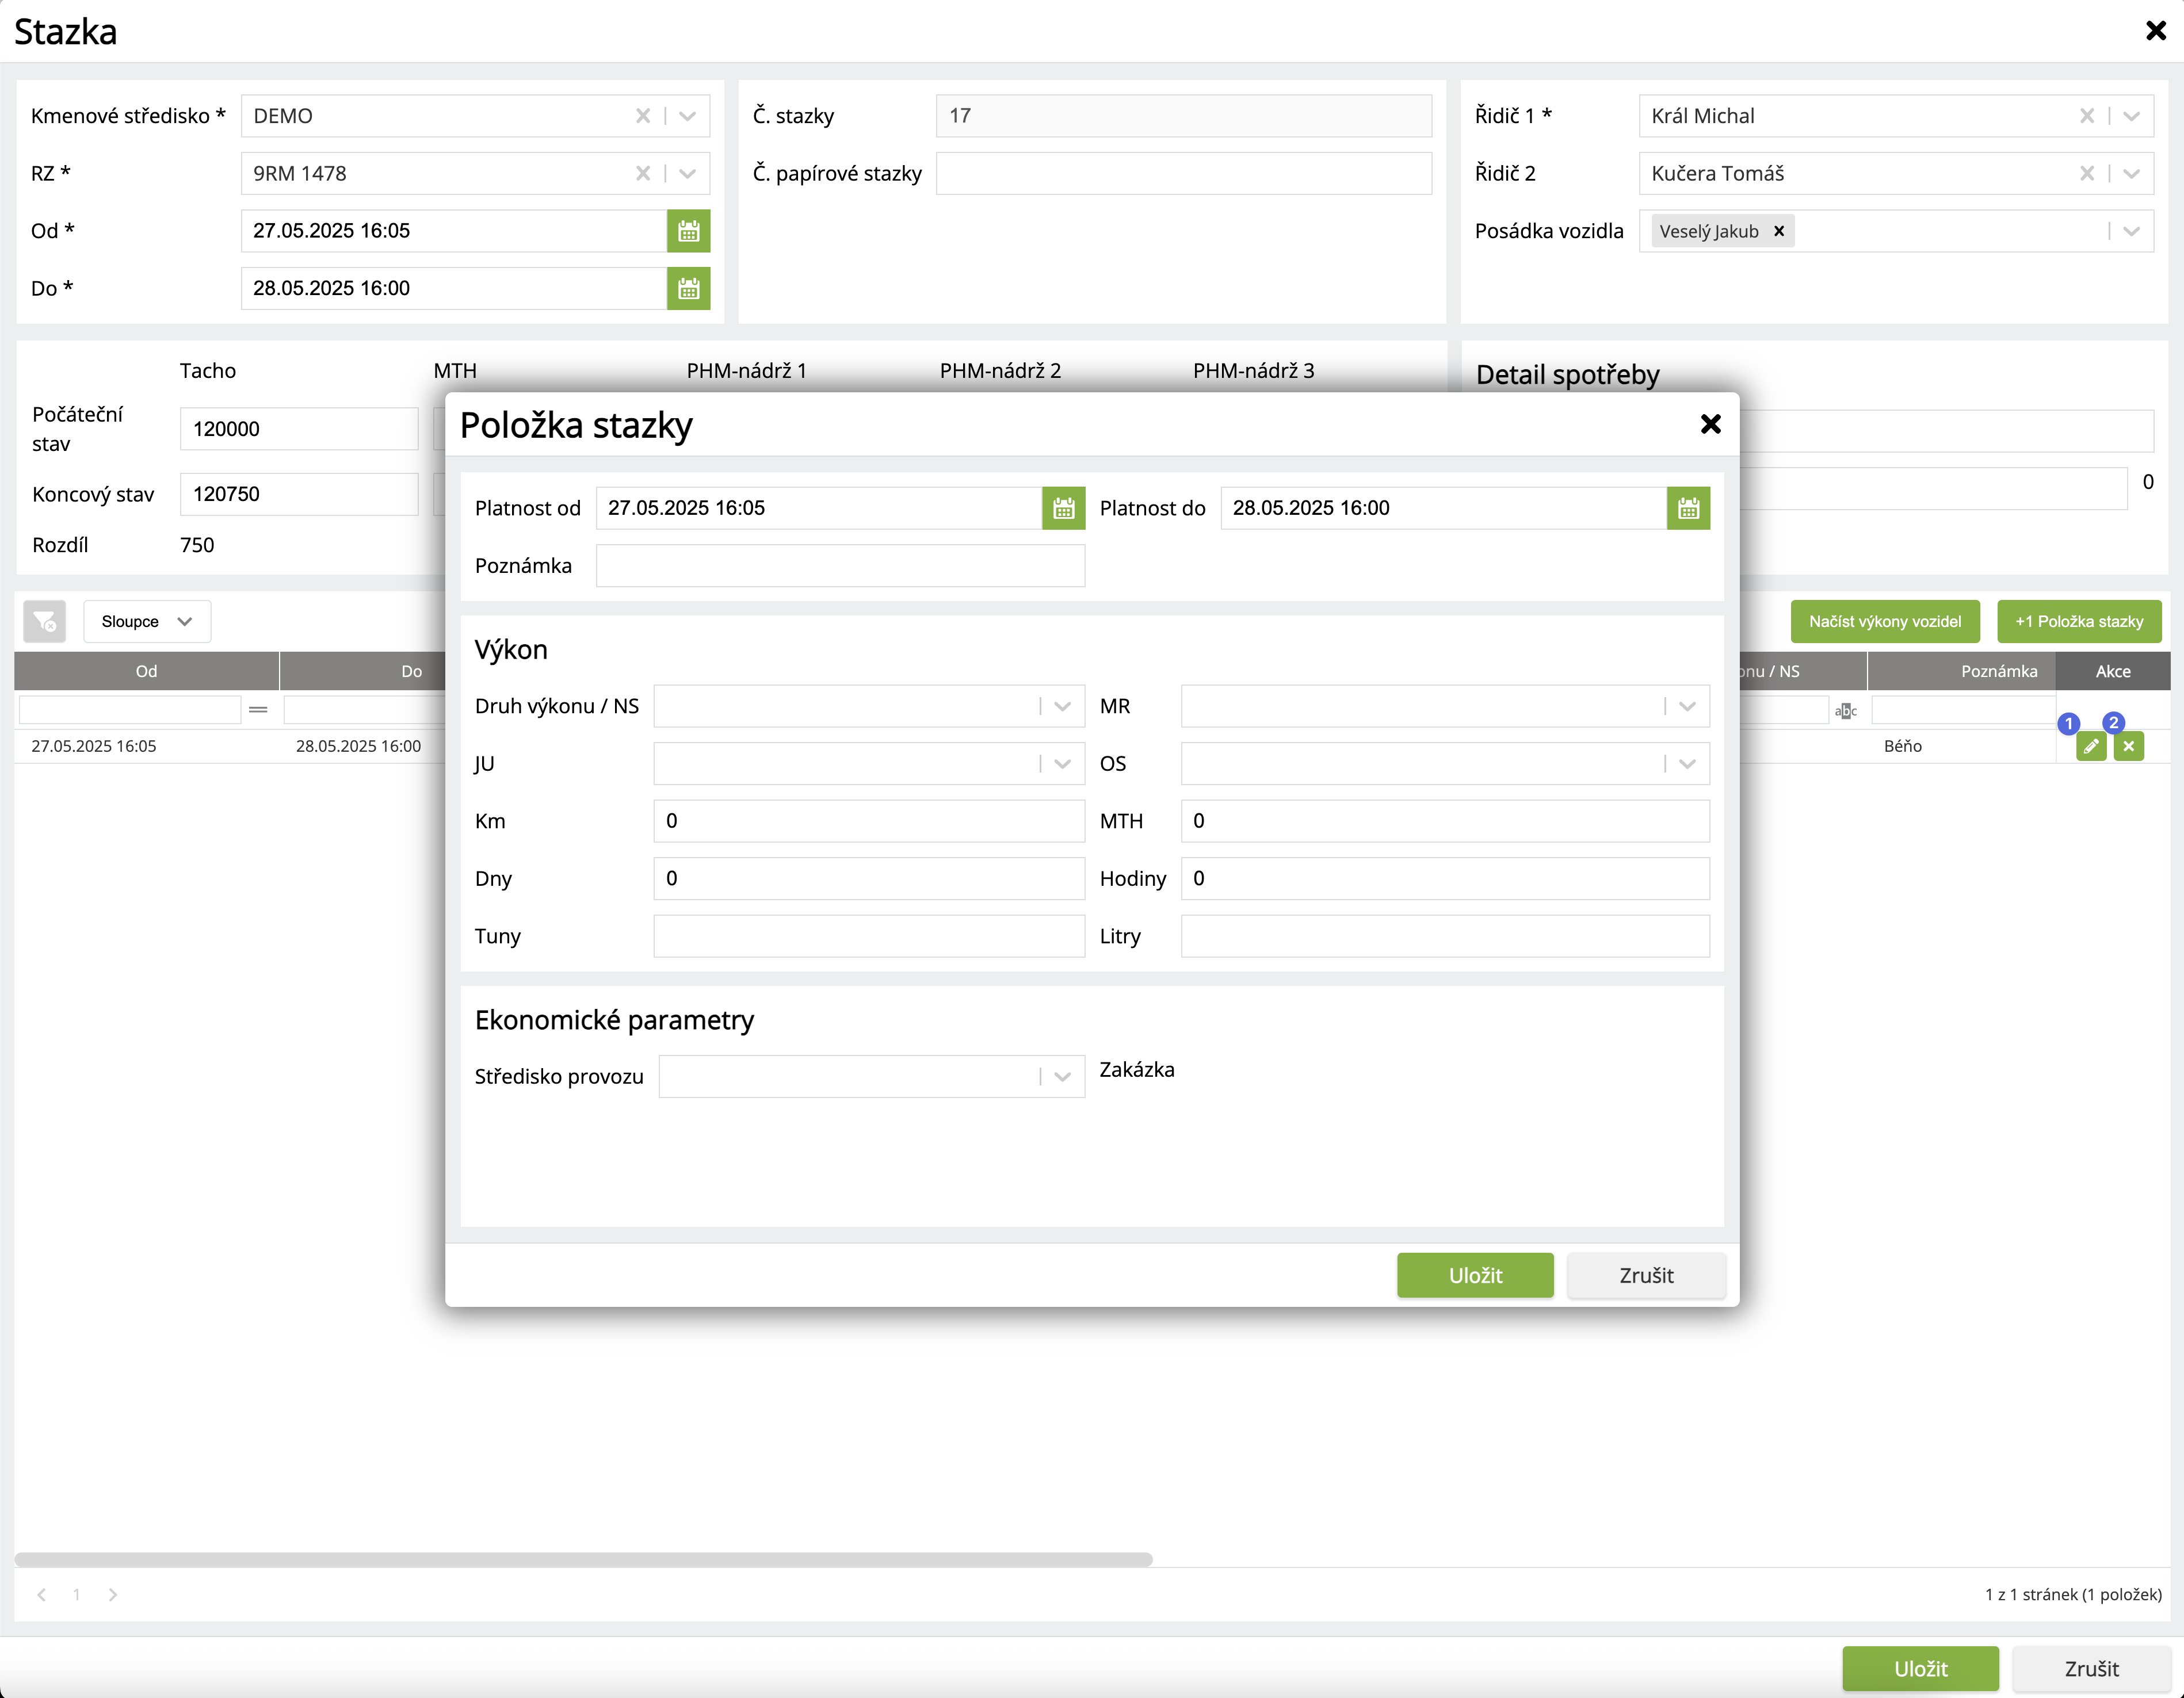The image size is (2184, 1698).
Task: Expand the Druh výkonu / NS dropdown
Action: (x=1062, y=706)
